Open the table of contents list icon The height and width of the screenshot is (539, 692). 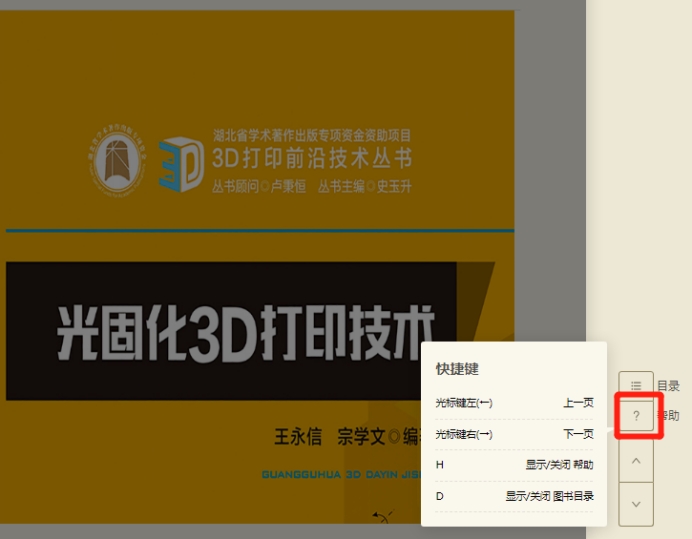click(x=636, y=385)
